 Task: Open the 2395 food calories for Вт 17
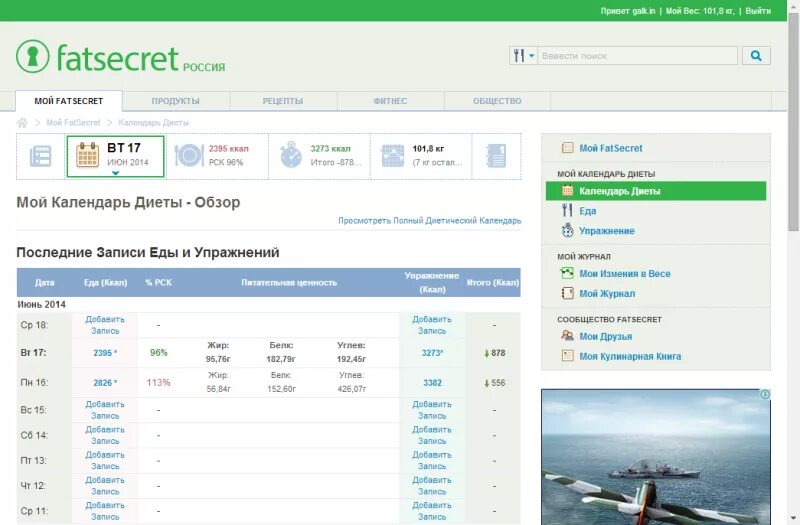click(105, 353)
